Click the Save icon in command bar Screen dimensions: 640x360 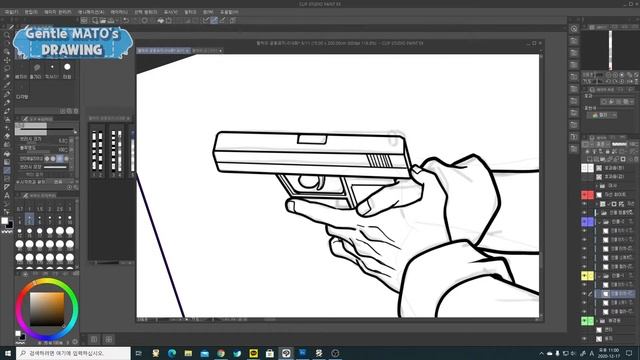[x=111, y=20]
